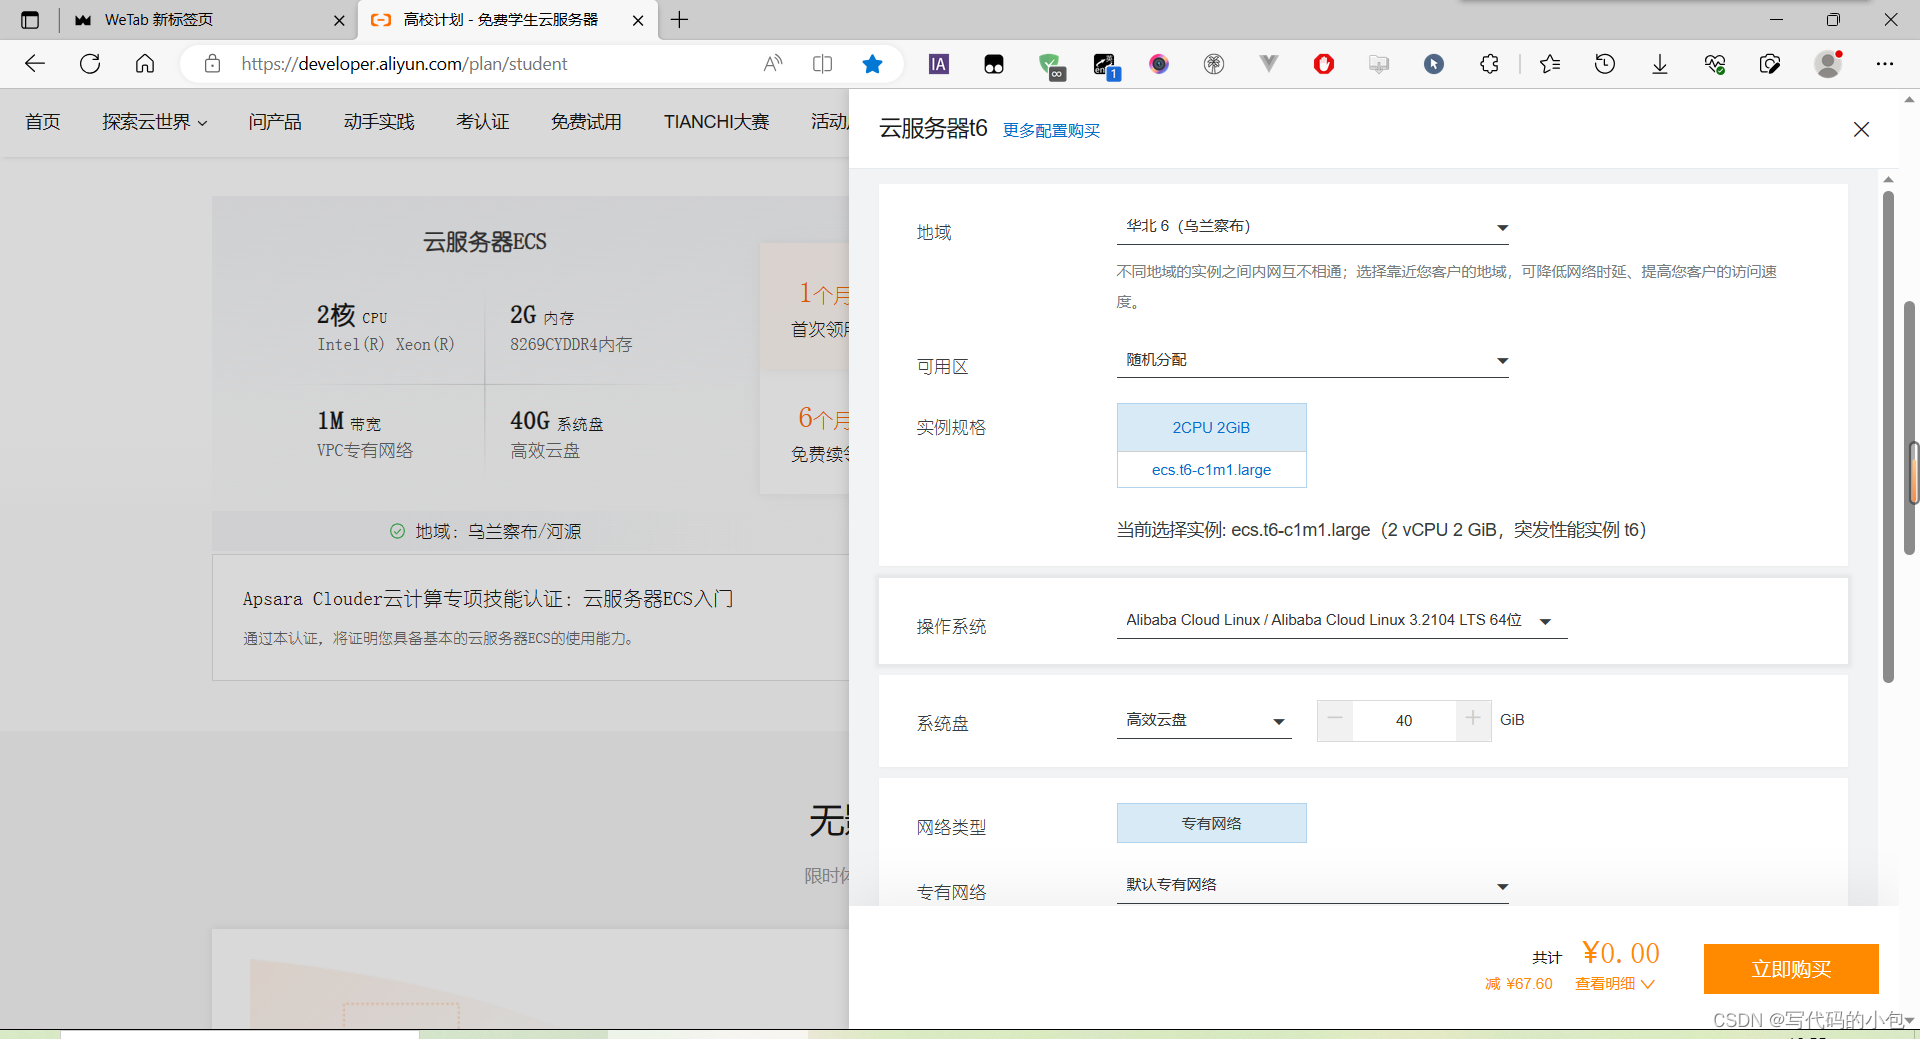Expand the 可用区 availability zone dropdown

[1312, 360]
